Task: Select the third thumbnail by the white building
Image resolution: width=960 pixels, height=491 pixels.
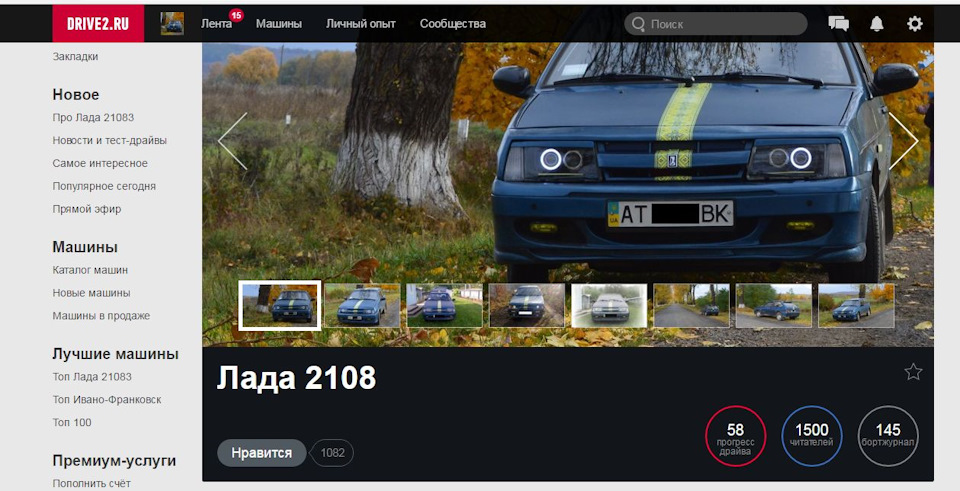Action: click(x=444, y=305)
